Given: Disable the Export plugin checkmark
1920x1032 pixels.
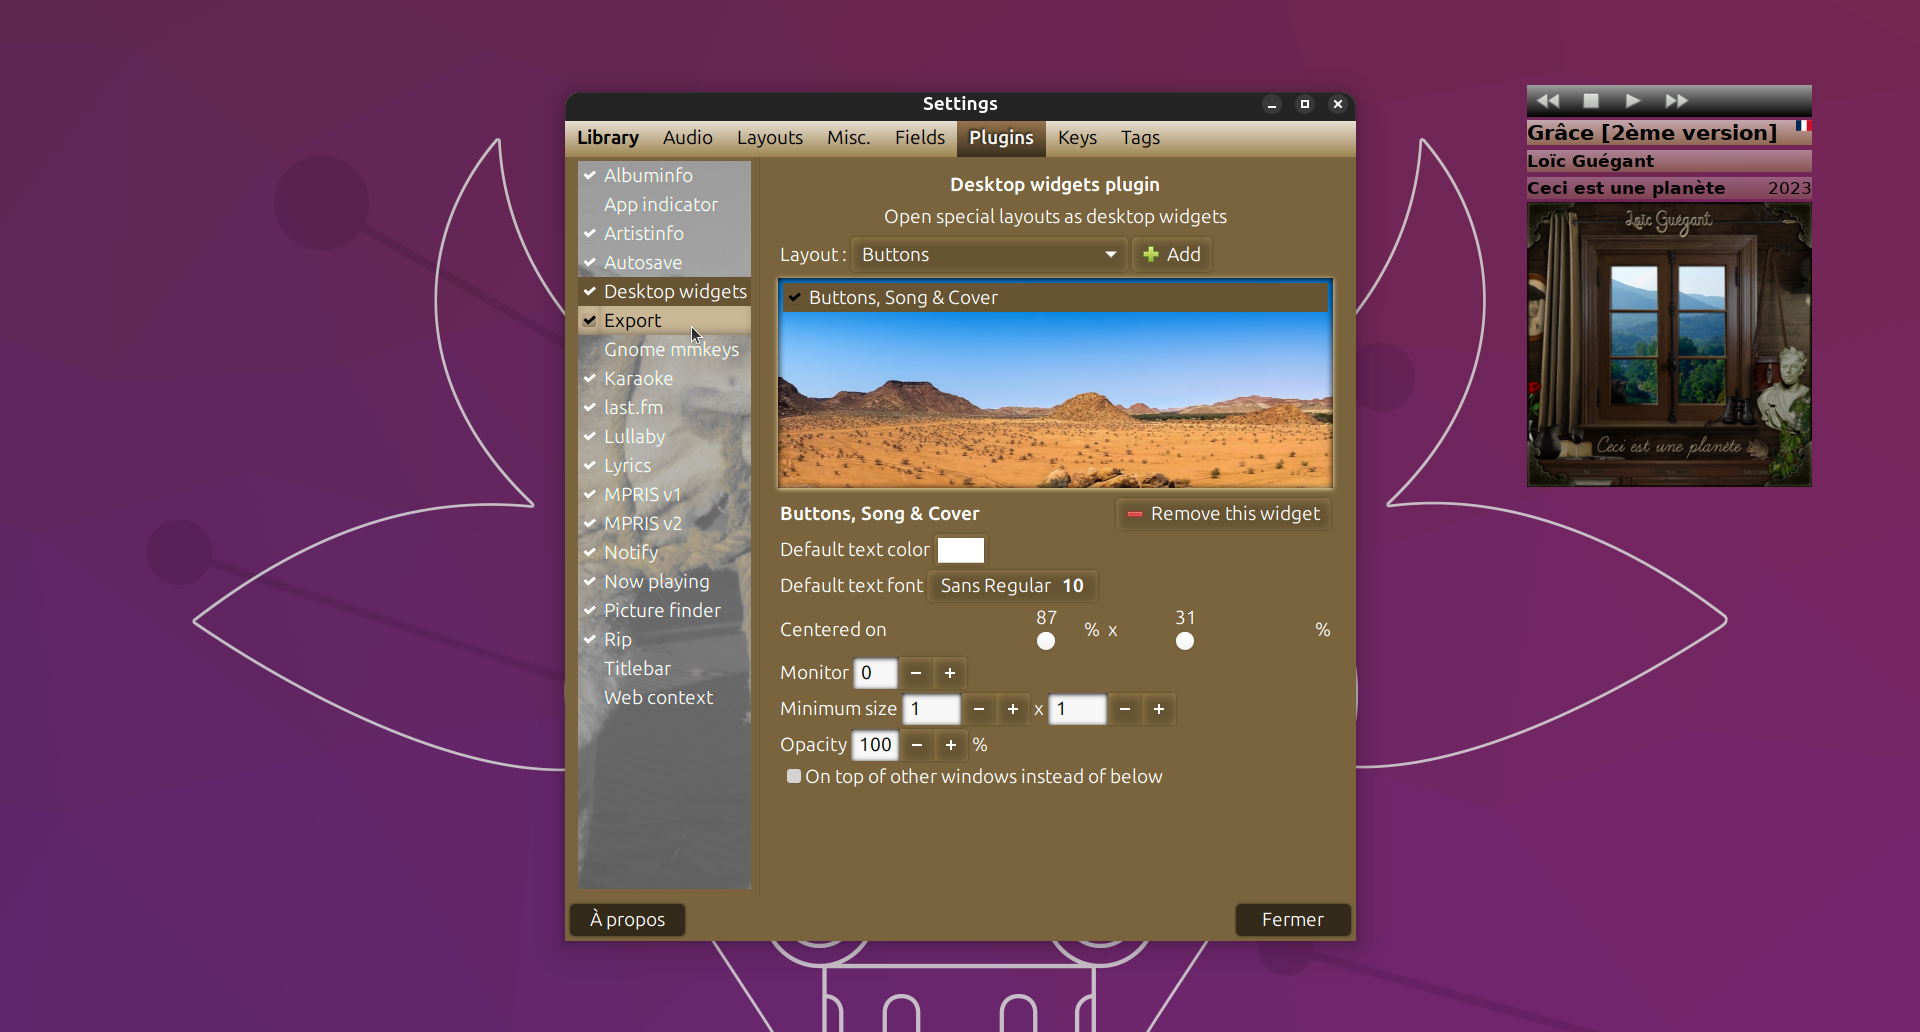Looking at the screenshot, I should [590, 320].
